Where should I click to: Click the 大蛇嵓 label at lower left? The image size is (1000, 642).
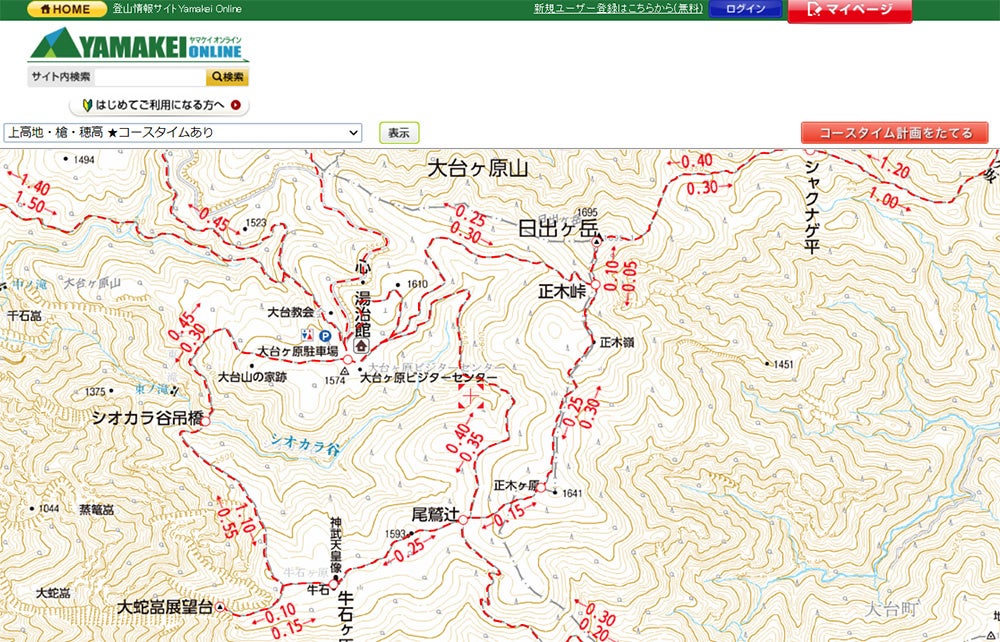[x=54, y=593]
